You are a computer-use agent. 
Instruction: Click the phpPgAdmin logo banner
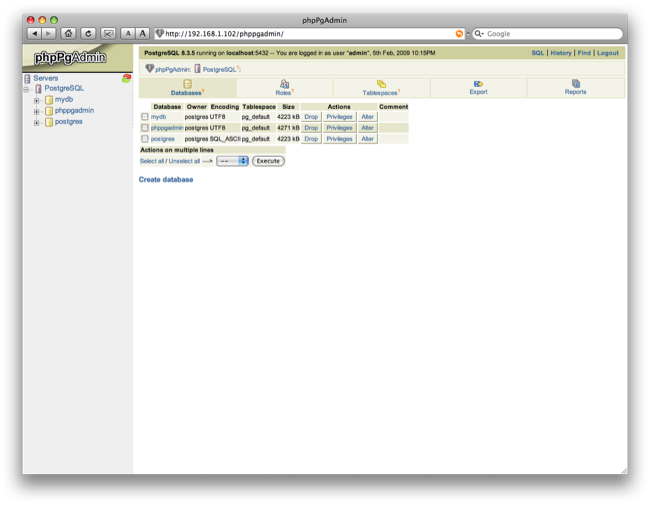point(78,58)
